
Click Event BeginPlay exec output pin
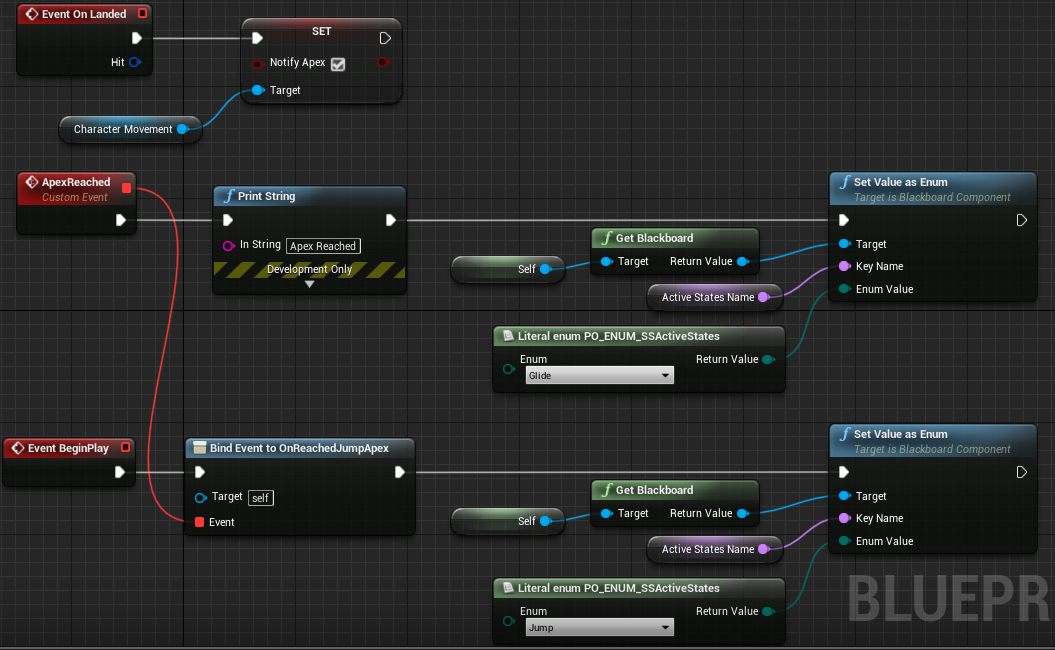120,472
